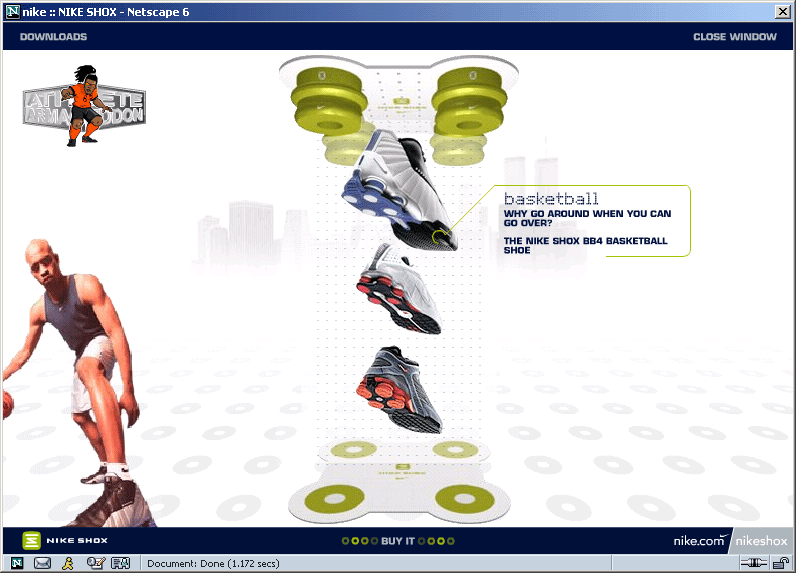
Task: Launch AOL Instant Messenger running man icon
Action: [69, 563]
